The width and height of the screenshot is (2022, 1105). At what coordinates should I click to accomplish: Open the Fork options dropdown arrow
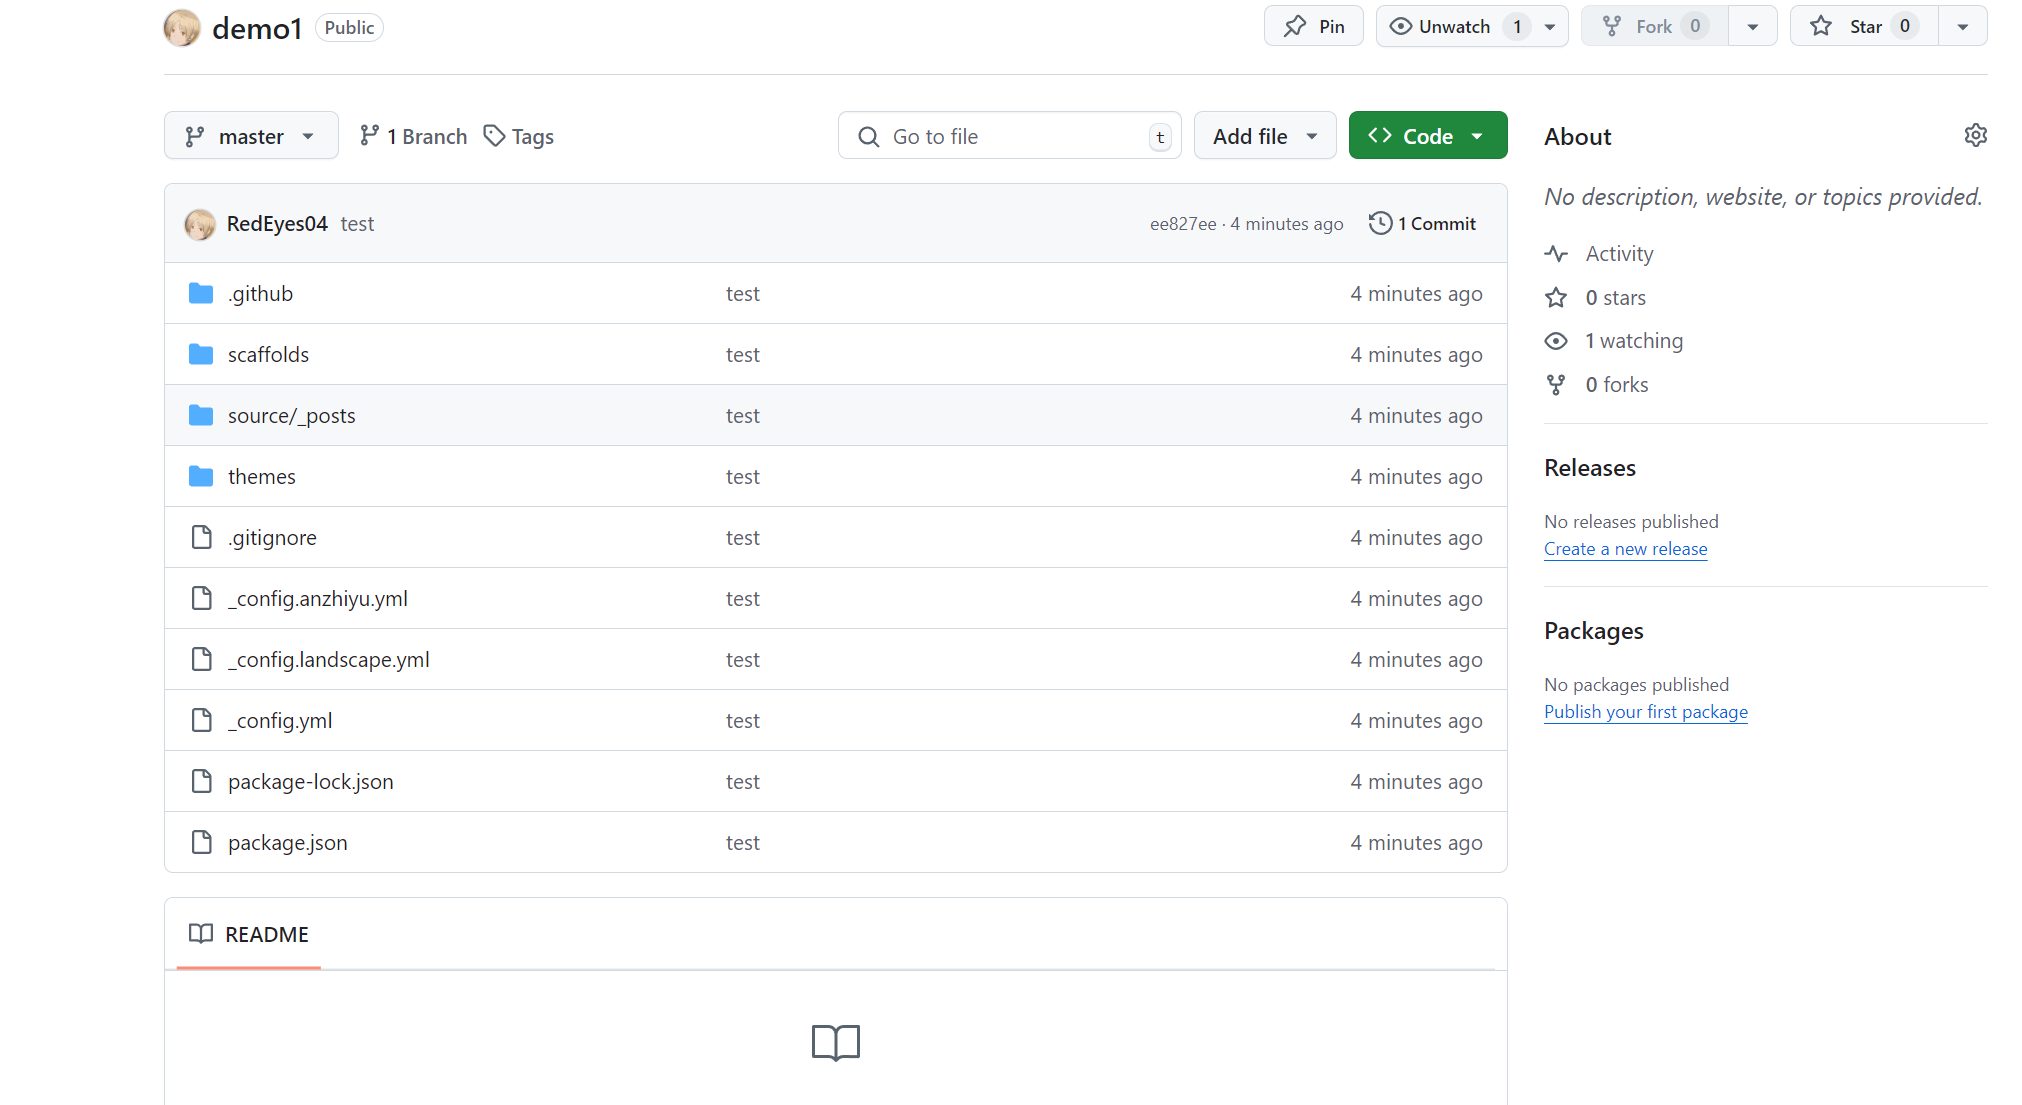(x=1752, y=27)
